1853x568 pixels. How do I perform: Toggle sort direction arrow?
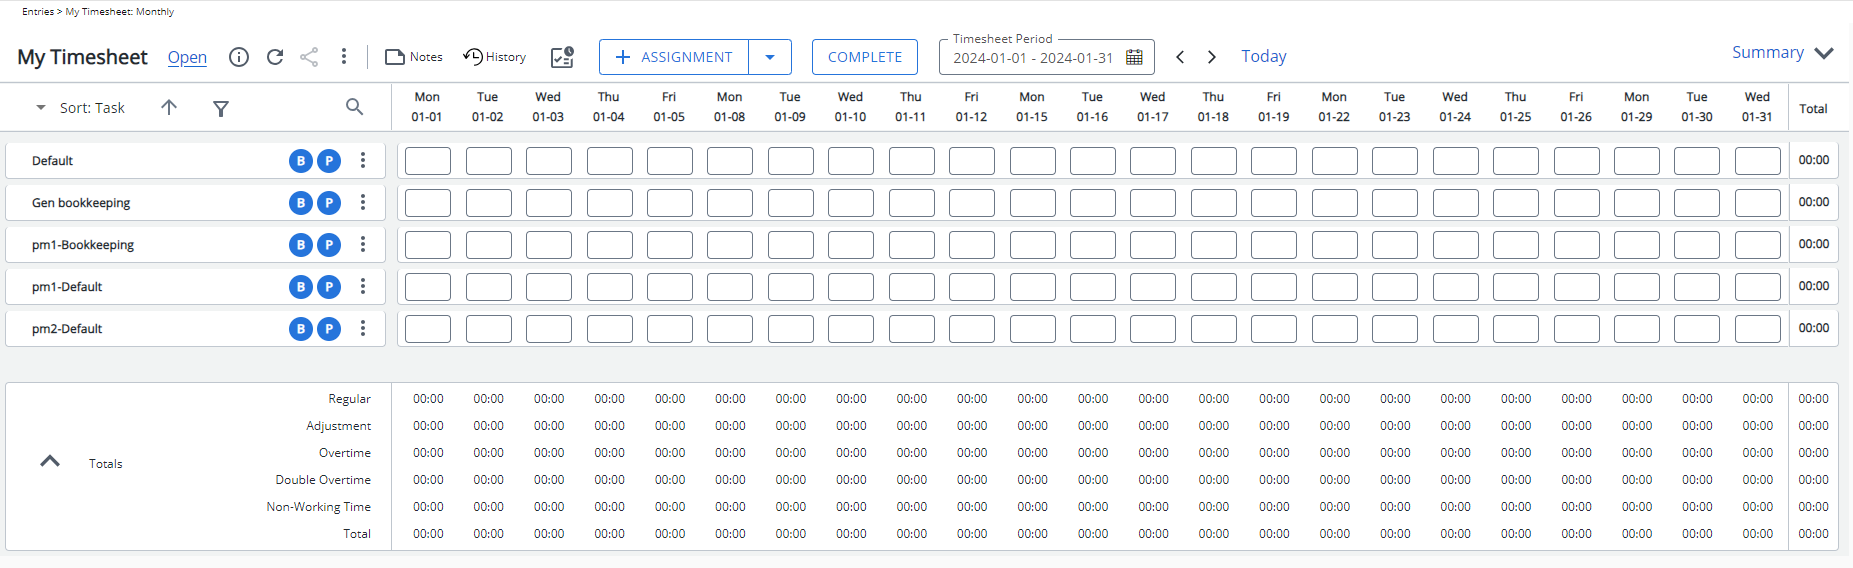click(169, 107)
